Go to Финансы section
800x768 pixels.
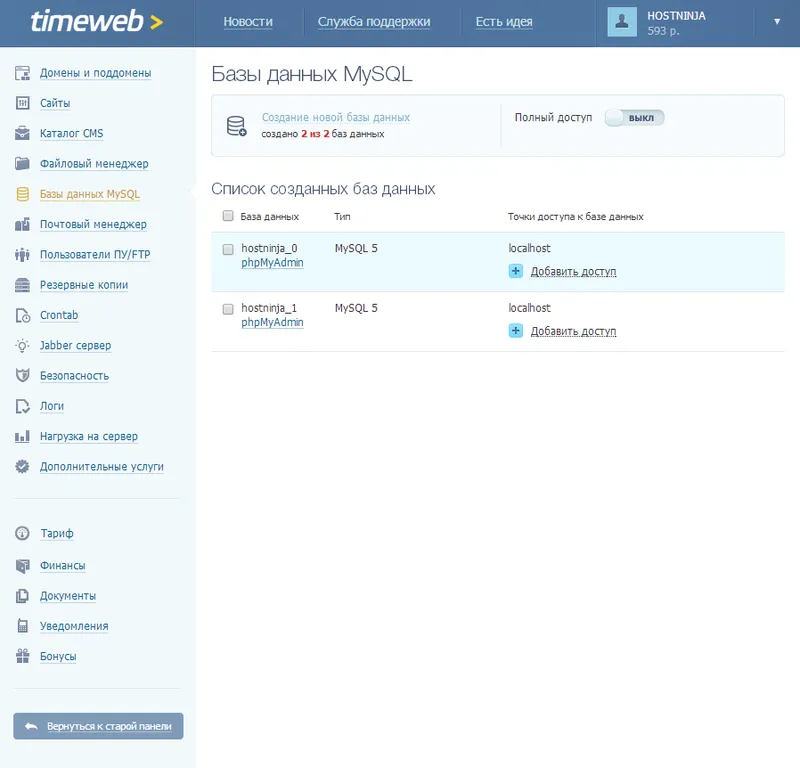tap(63, 565)
